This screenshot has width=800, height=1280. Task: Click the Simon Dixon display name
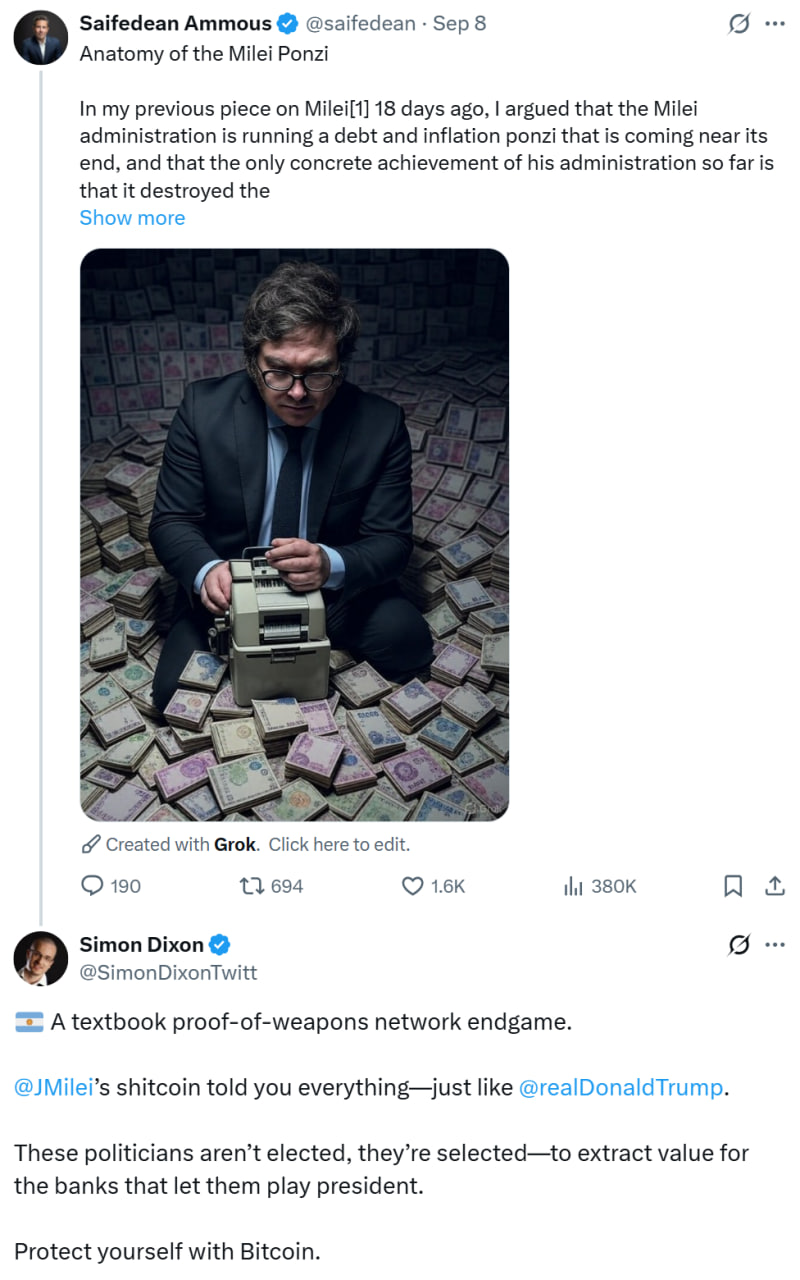click(x=141, y=944)
